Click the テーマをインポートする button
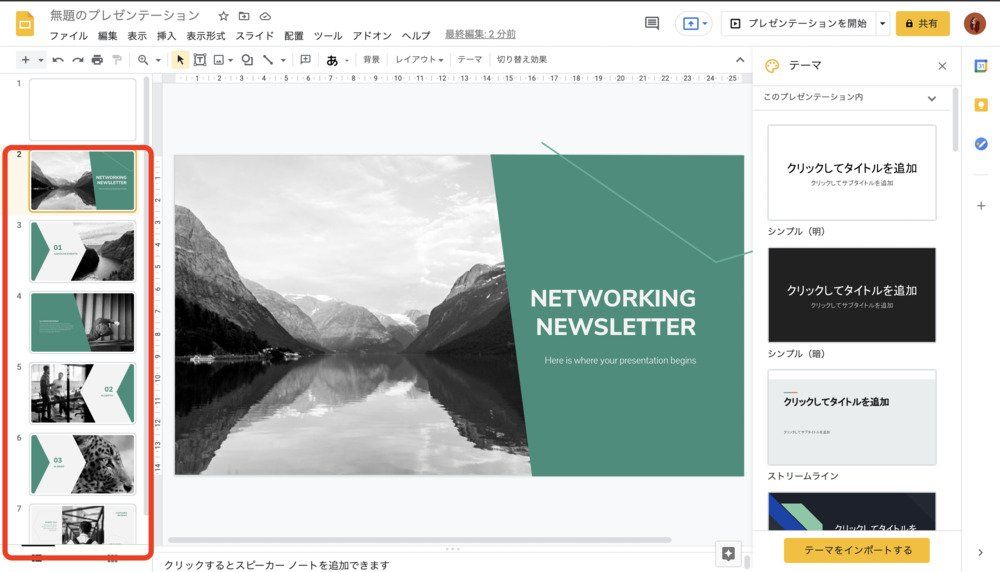Image resolution: width=1000 pixels, height=572 pixels. (856, 550)
